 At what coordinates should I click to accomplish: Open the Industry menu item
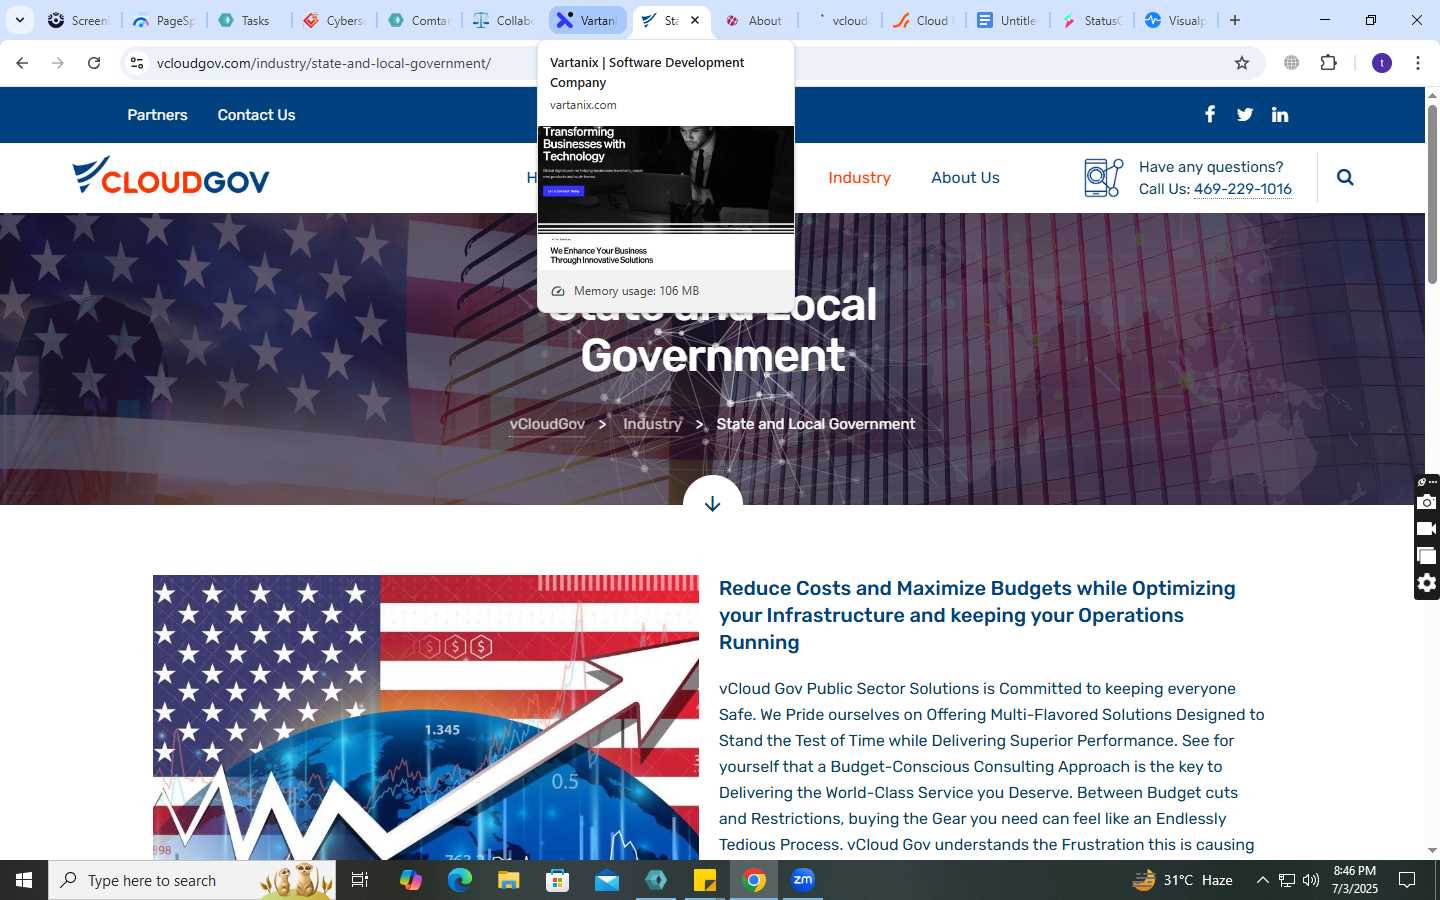click(859, 177)
